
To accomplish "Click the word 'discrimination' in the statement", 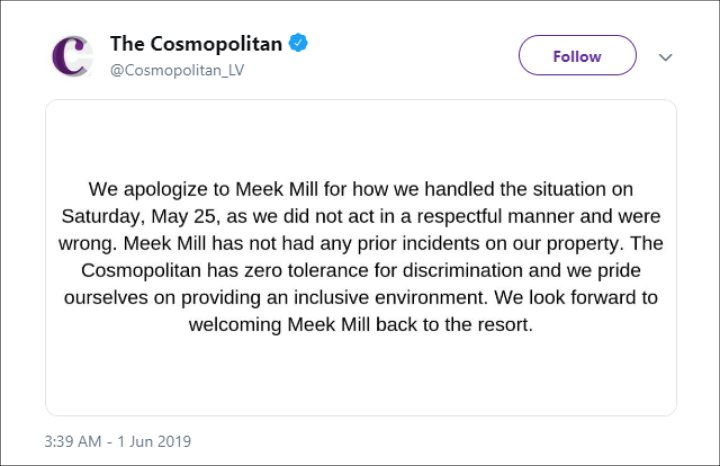I will pyautogui.click(x=462, y=270).
